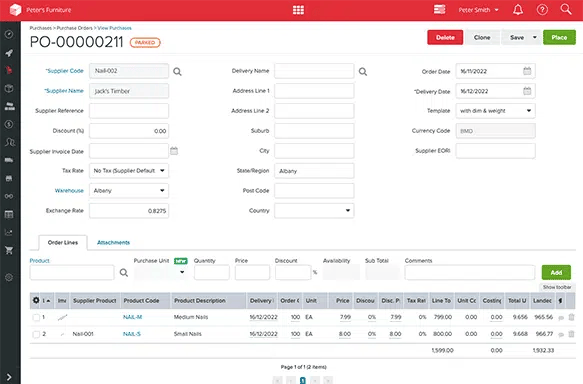Open the Order Date calendar icon

tap(527, 71)
